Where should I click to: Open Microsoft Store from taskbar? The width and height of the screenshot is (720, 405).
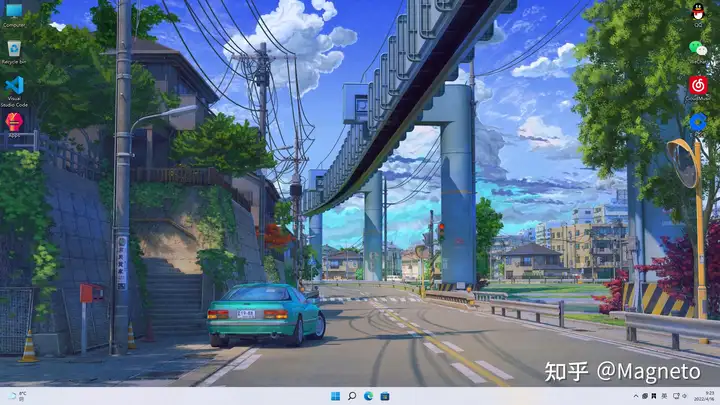[385, 396]
